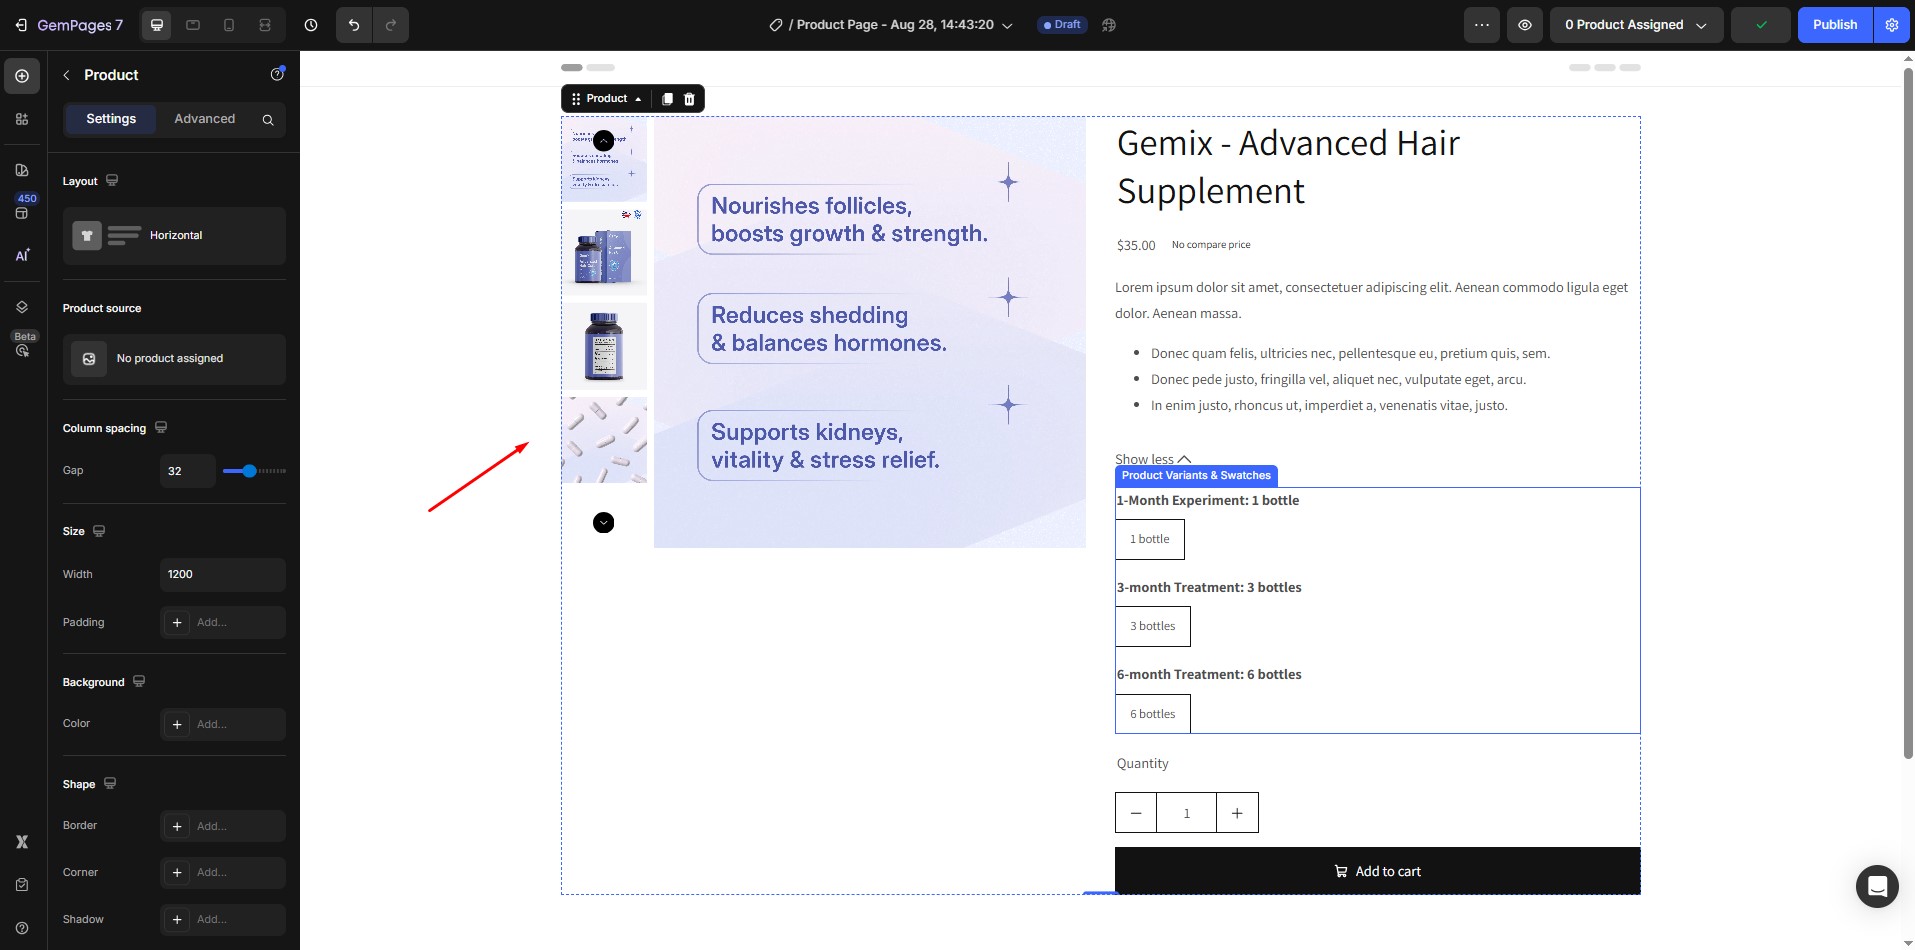Viewport: 1915px width, 950px height.
Task: Collapse description with Show less
Action: coord(1153,460)
